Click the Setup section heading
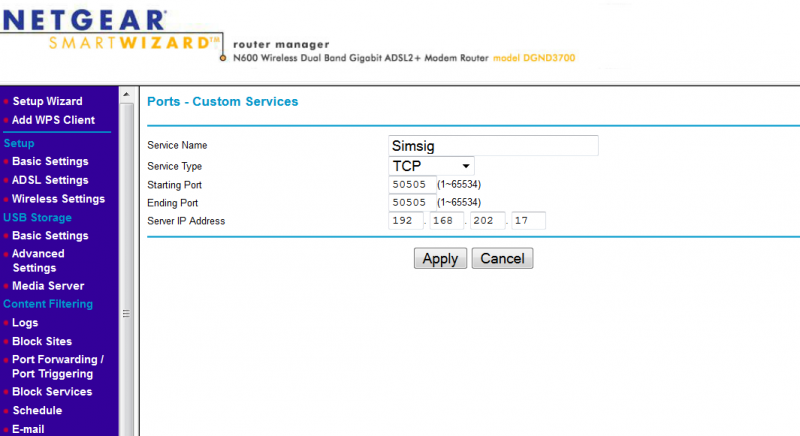This screenshot has height=436, width=800. [x=19, y=143]
